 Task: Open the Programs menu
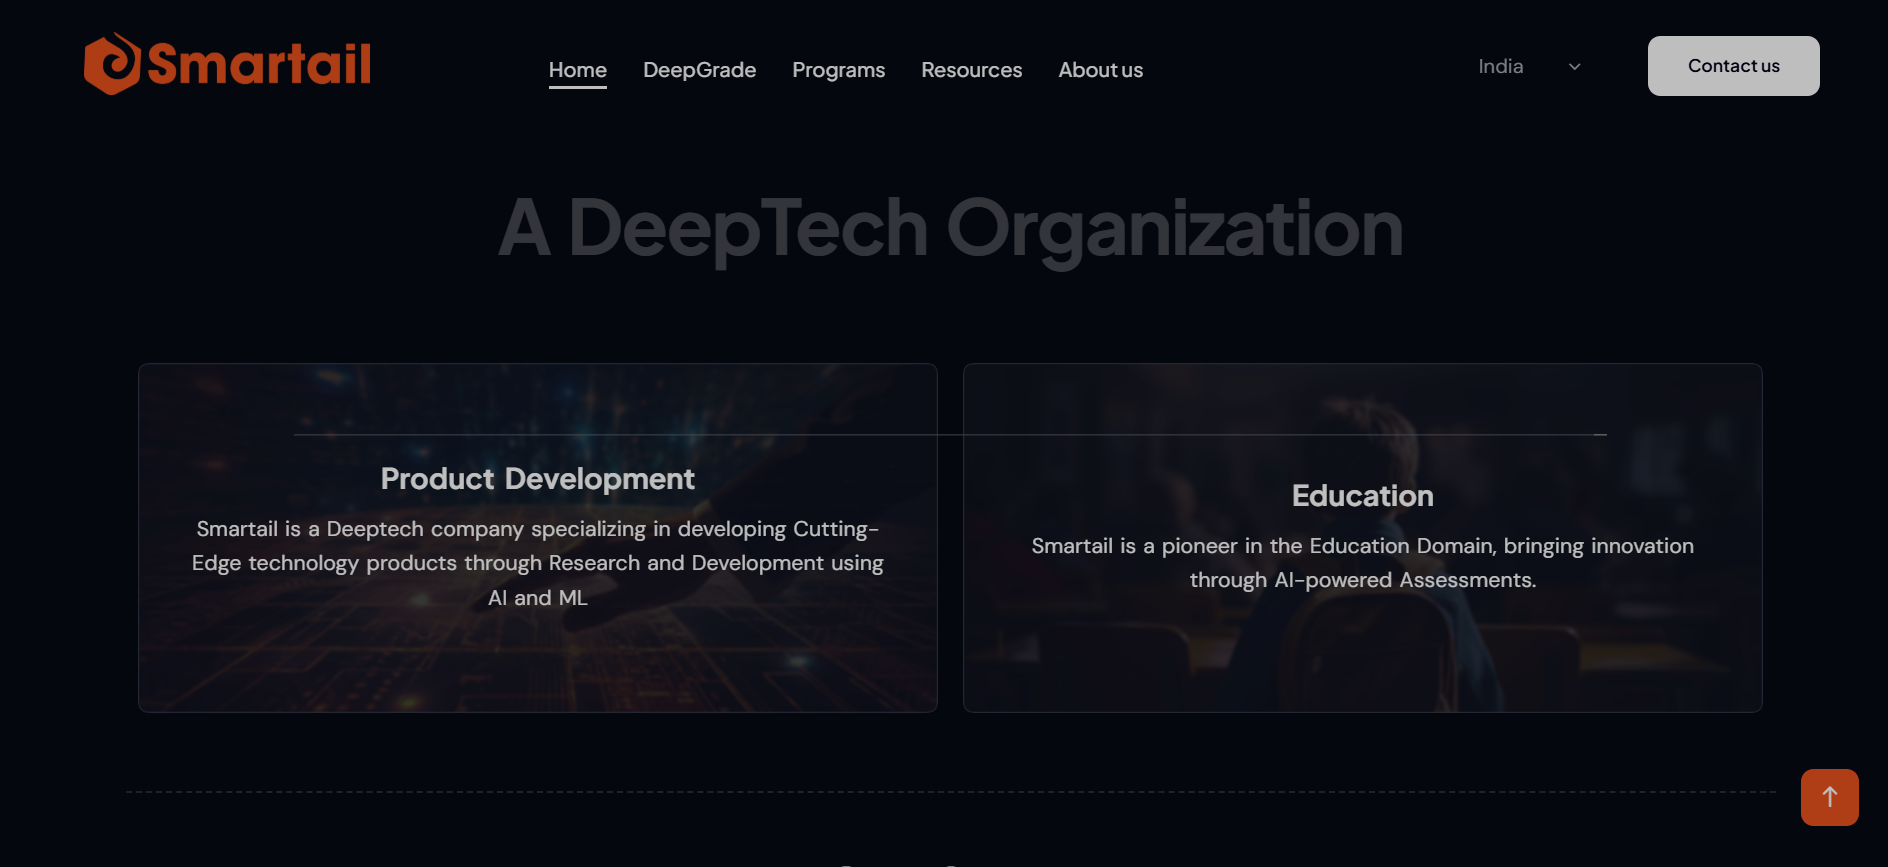838,70
